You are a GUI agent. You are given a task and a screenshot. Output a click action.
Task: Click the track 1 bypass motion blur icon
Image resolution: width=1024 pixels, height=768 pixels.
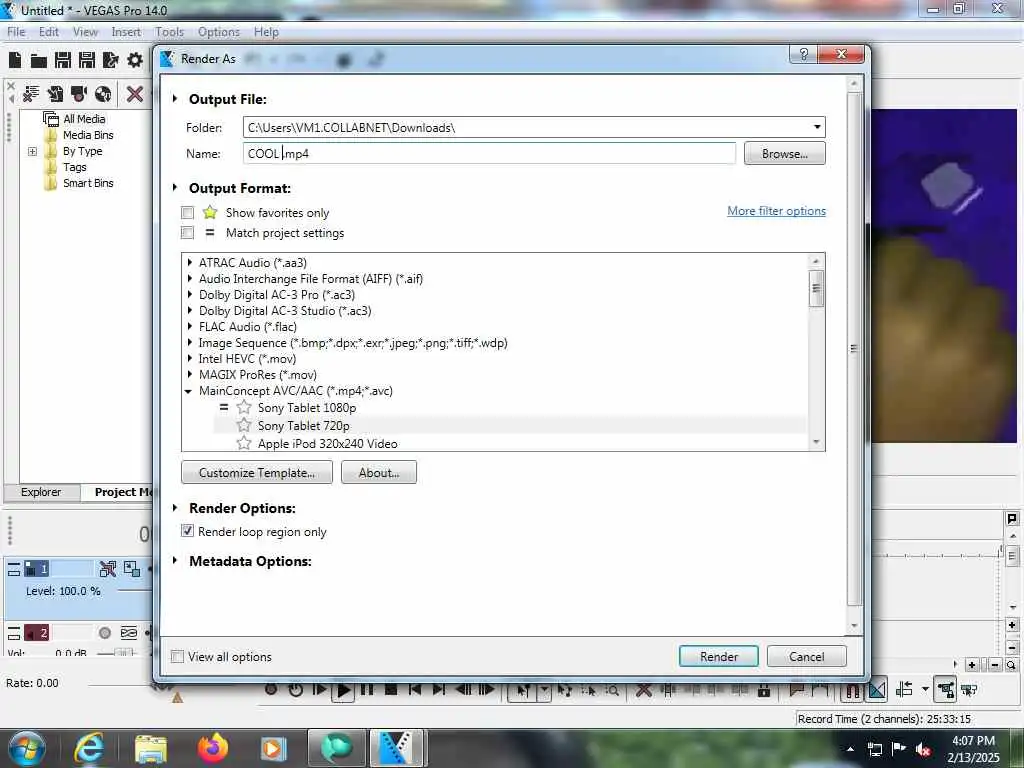(108, 569)
